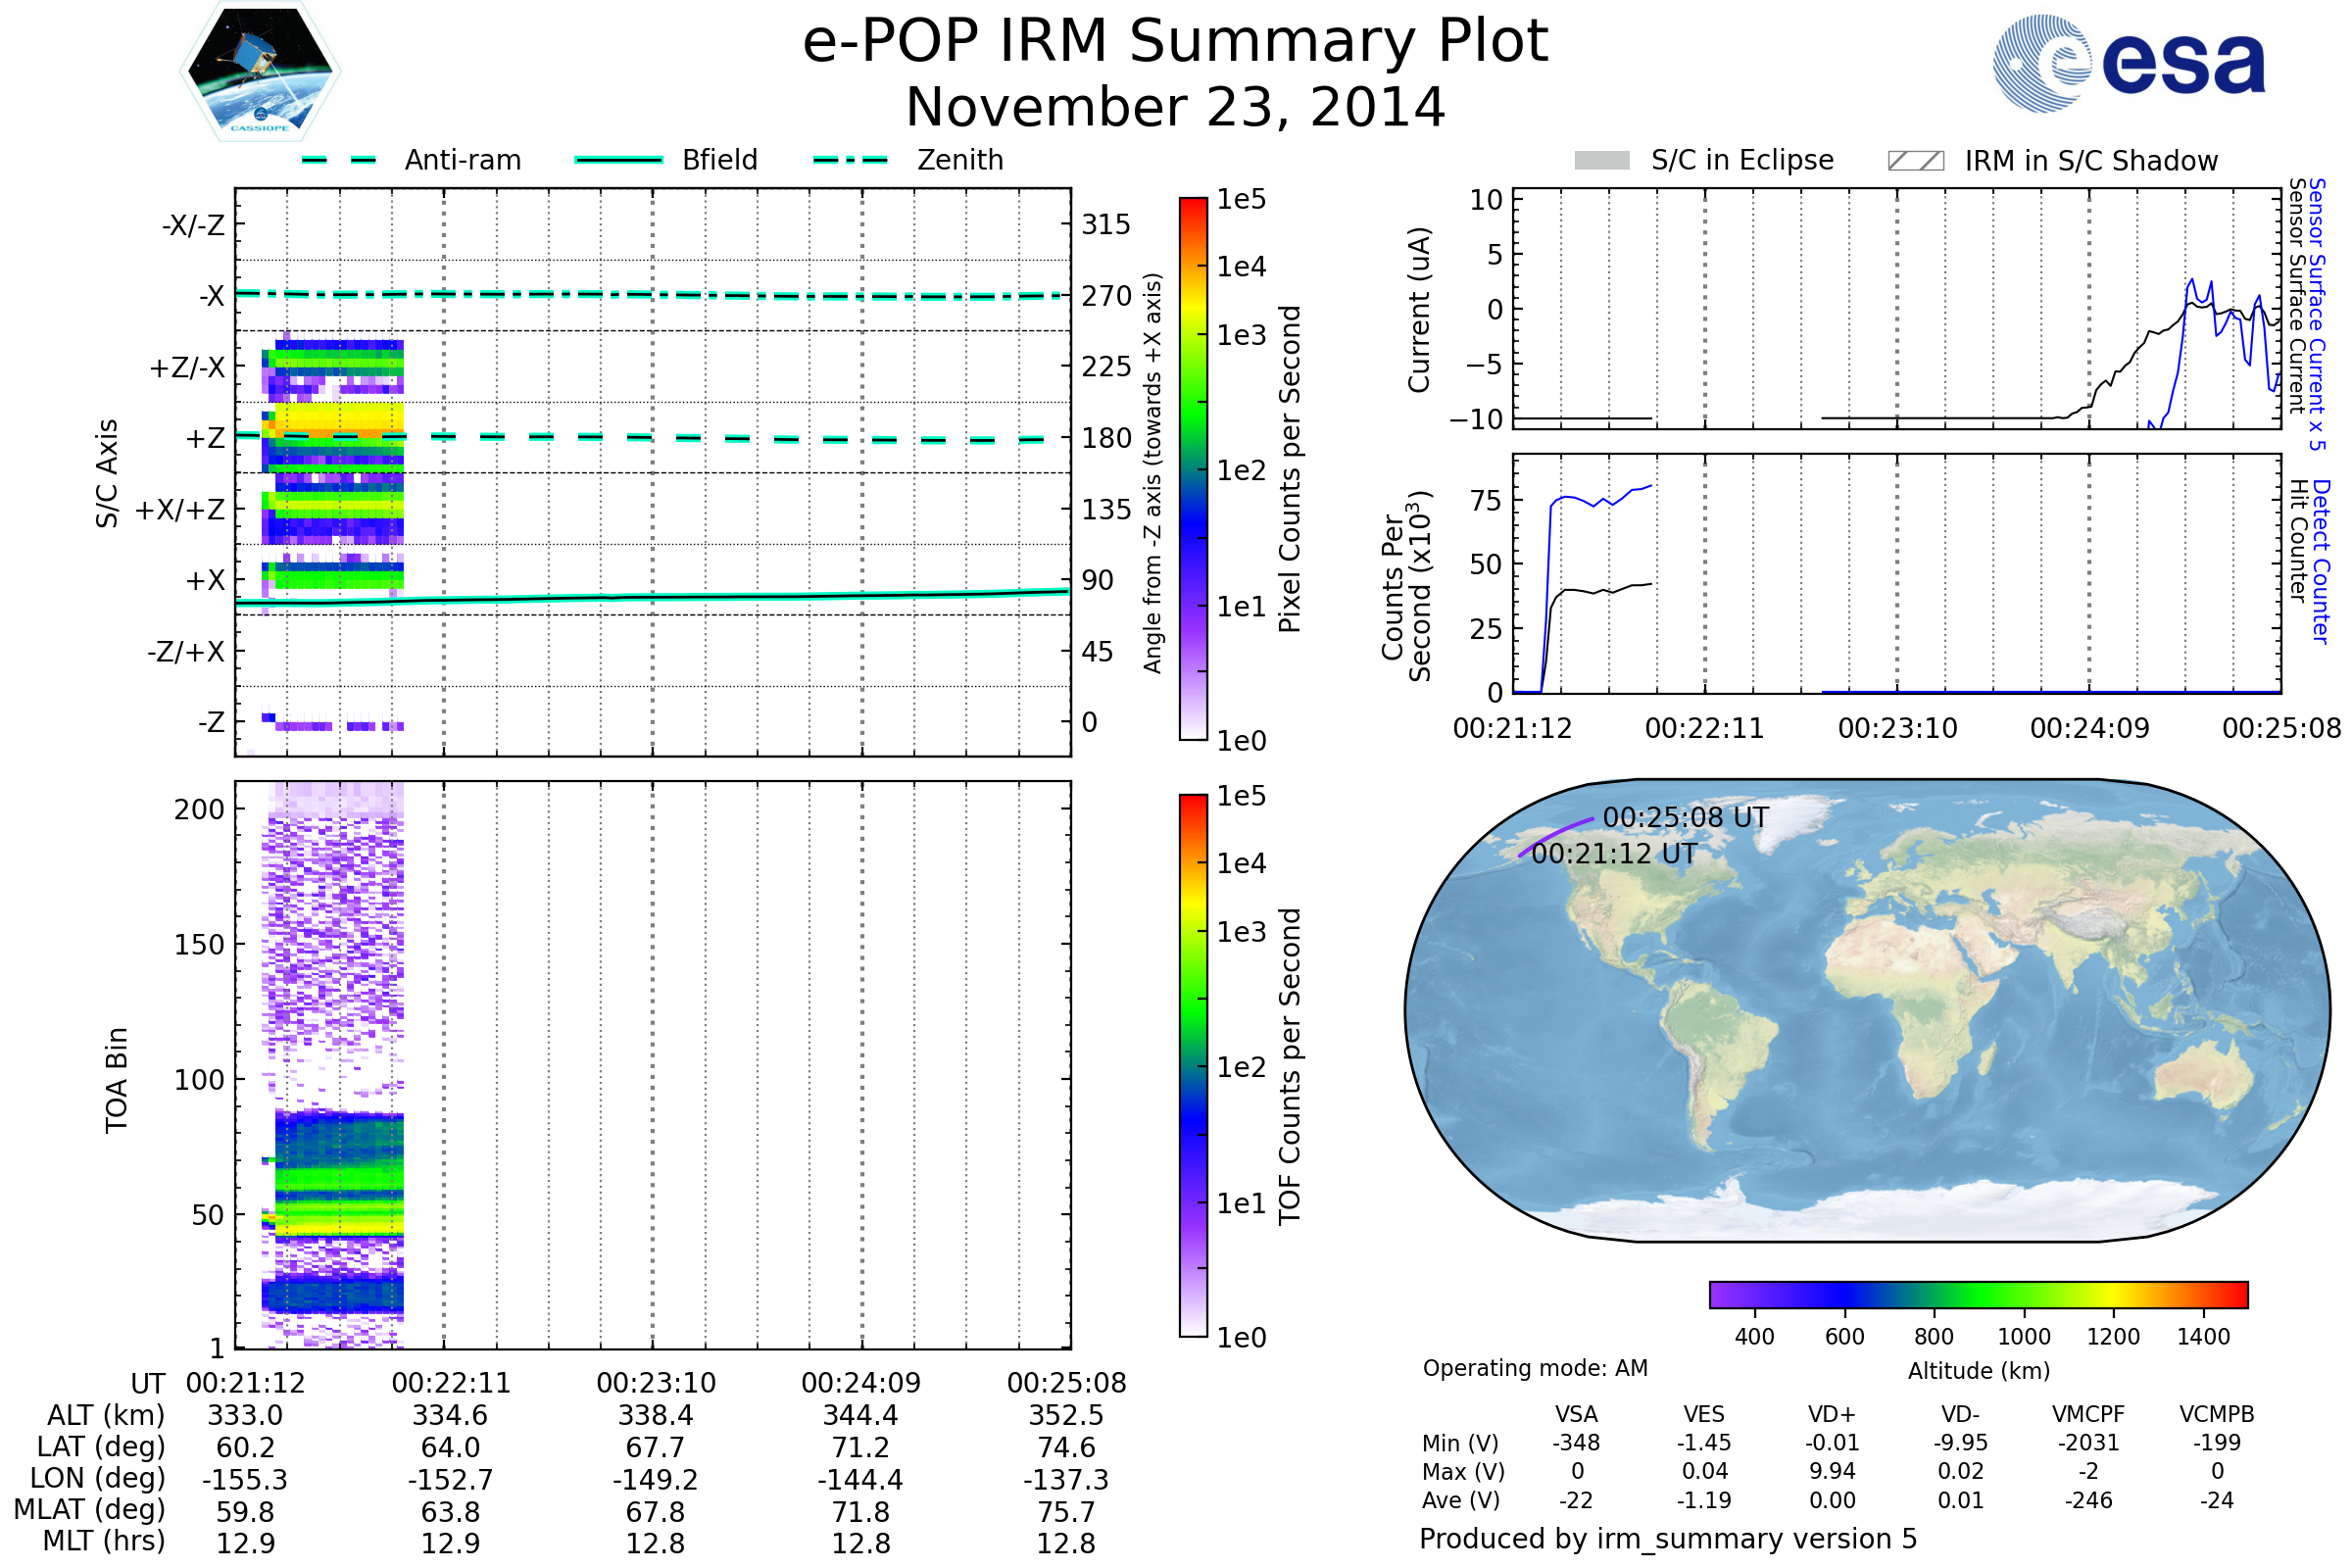Click the Zenith dash-dot legend marker
Viewport: 2352px width, 1568px height.
[x=851, y=160]
